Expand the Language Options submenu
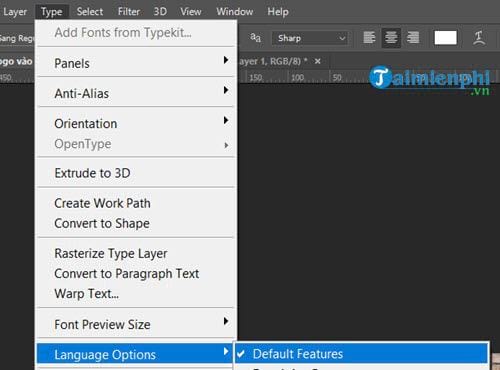500x370 pixels. click(135, 354)
